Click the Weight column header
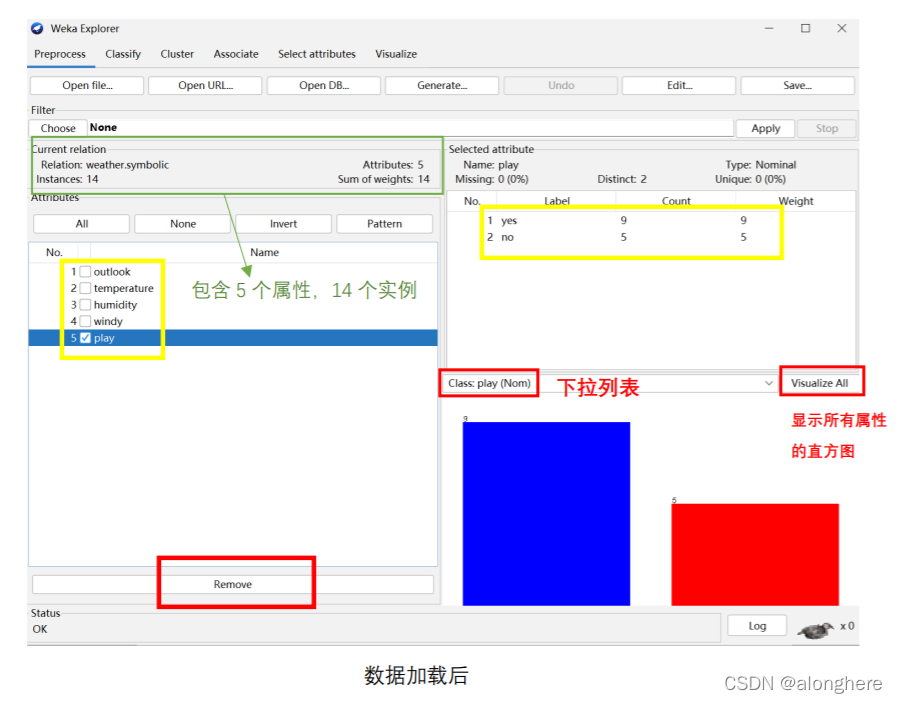897x703 pixels. point(795,201)
